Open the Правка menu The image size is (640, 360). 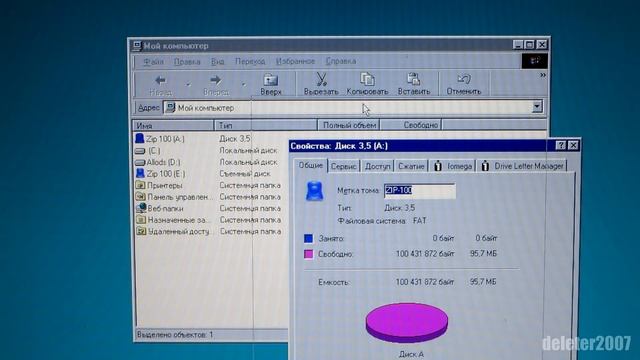[x=187, y=62]
